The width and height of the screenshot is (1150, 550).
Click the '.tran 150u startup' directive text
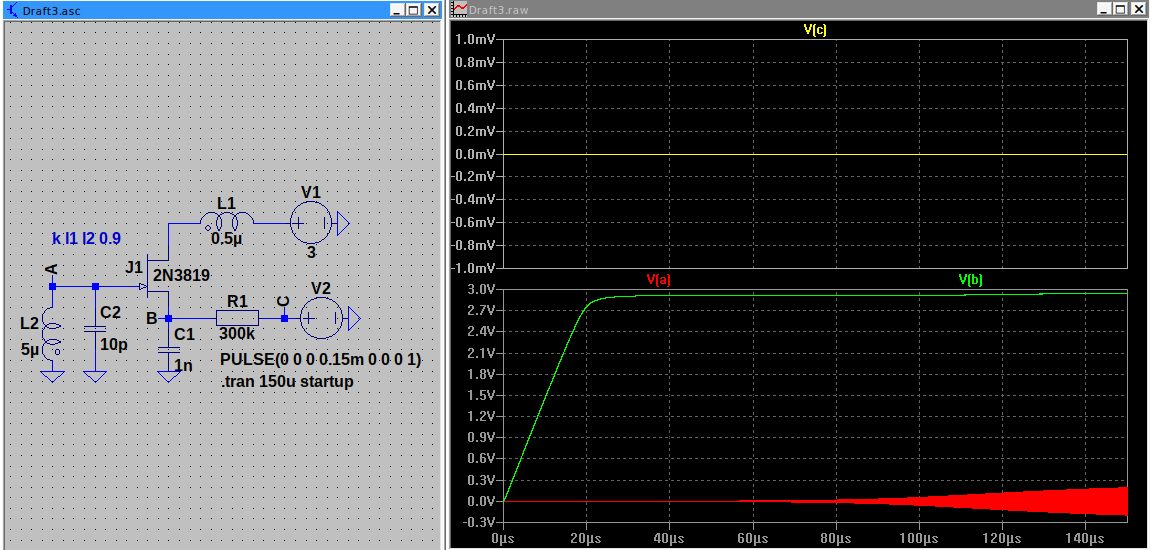point(286,381)
